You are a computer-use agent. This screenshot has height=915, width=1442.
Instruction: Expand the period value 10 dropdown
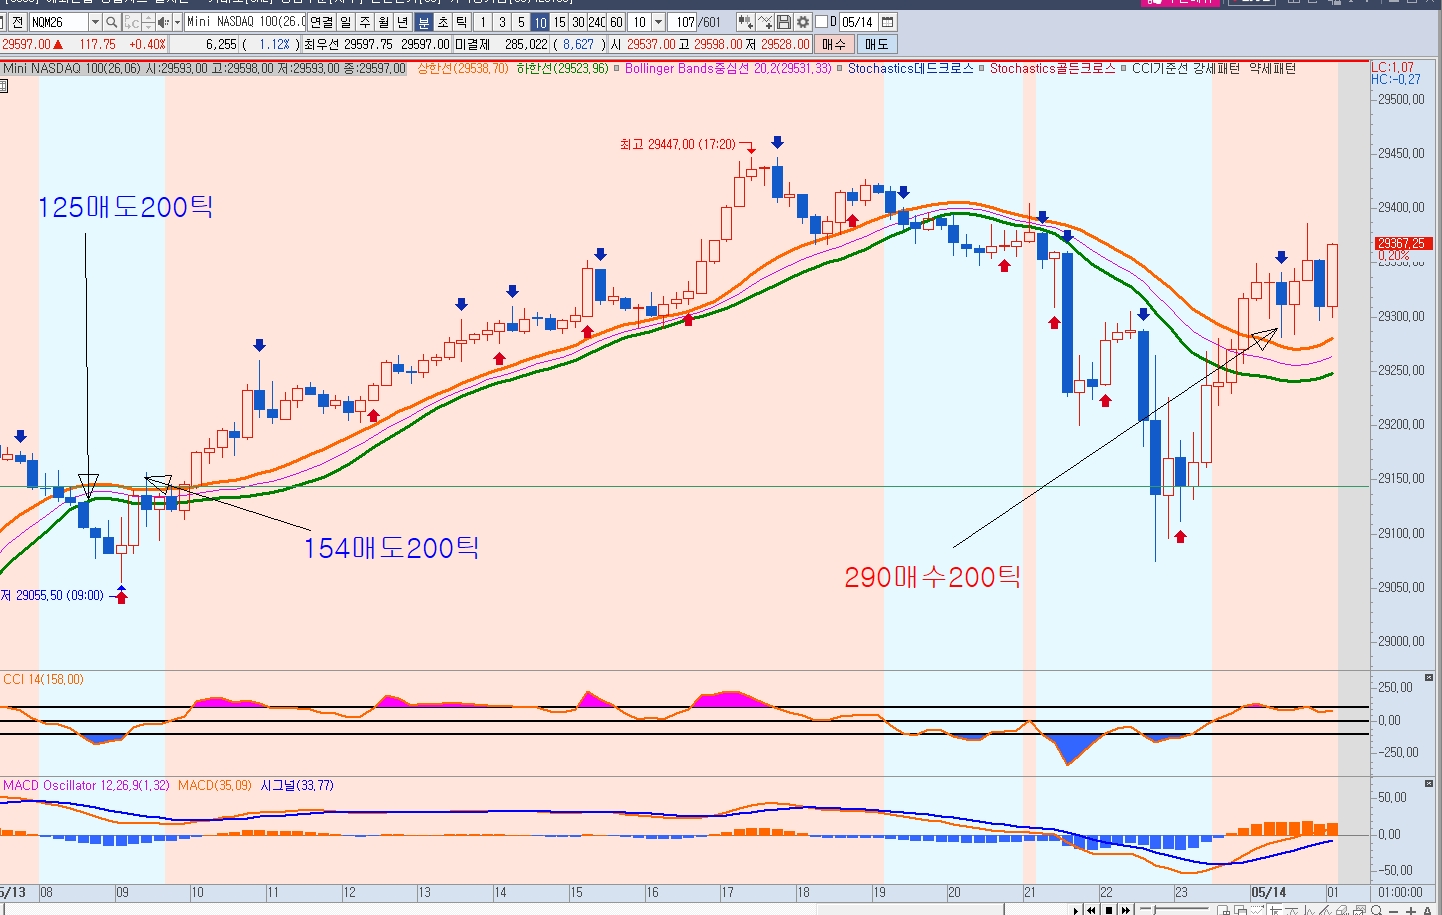[x=658, y=22]
